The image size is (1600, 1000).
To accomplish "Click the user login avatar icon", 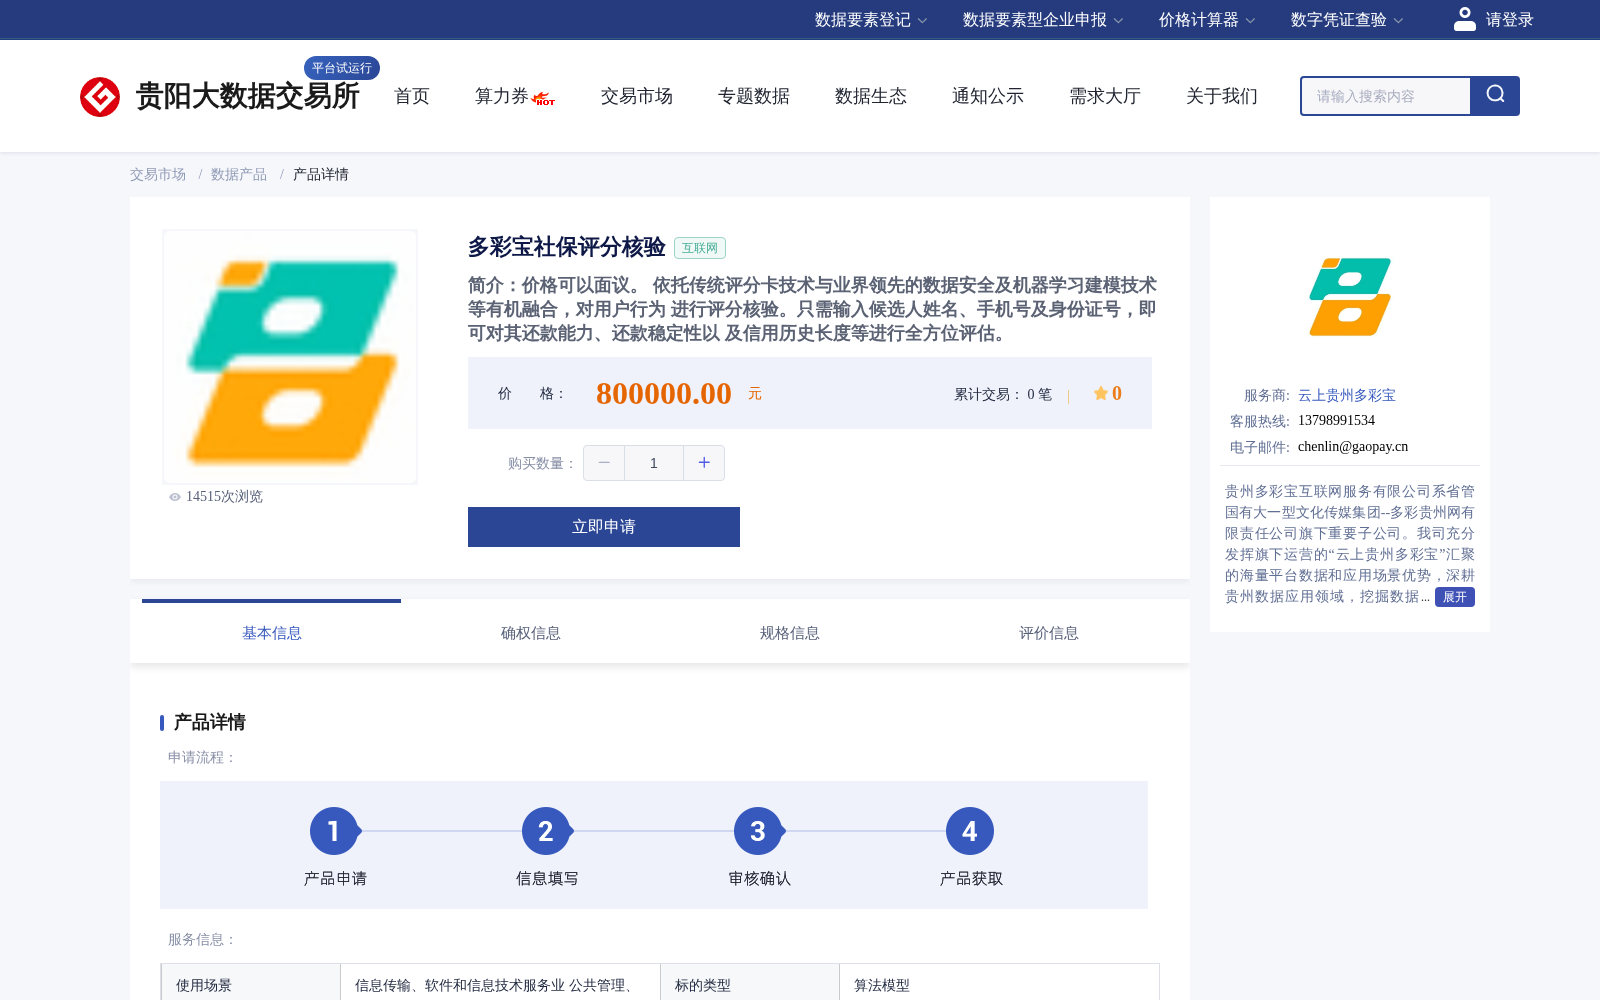I will click(x=1464, y=19).
